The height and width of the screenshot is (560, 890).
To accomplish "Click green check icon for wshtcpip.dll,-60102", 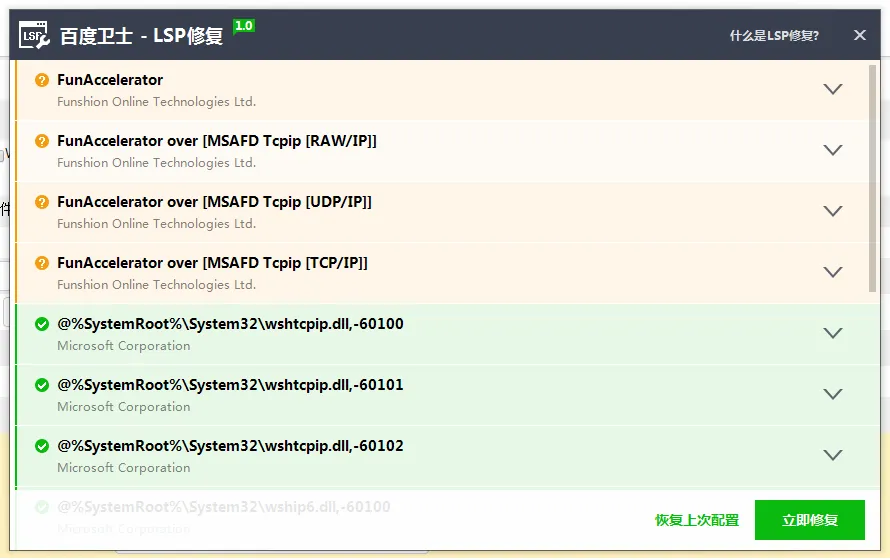I will (x=42, y=446).
